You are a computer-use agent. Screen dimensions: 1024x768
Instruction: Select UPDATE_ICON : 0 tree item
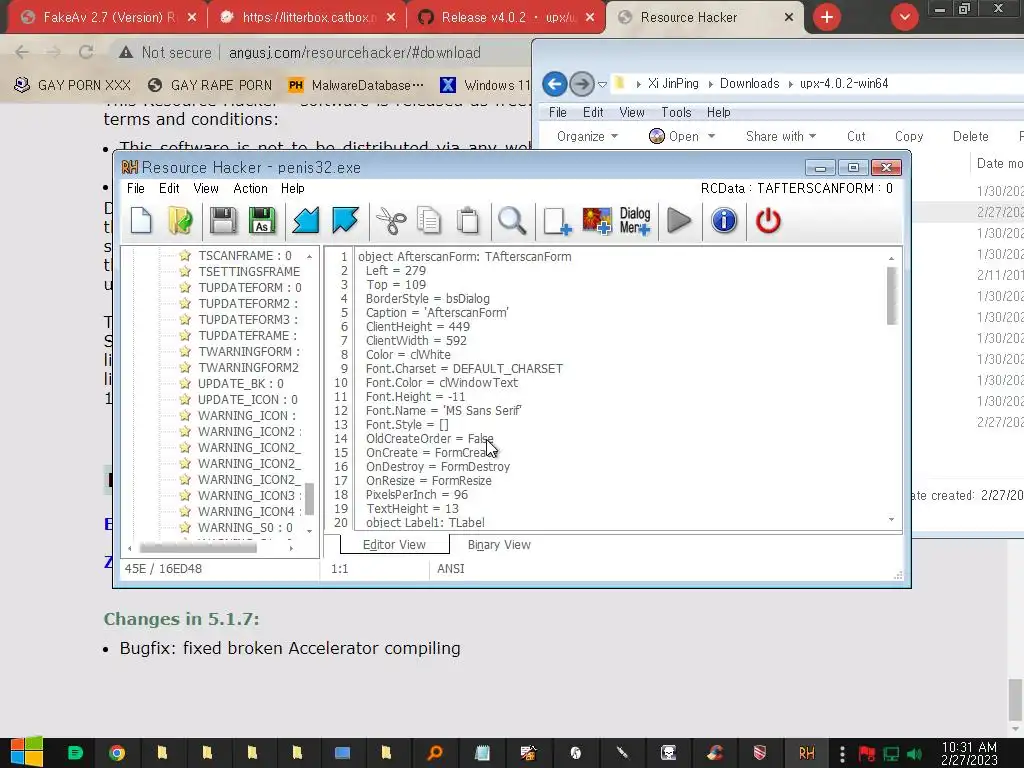point(248,400)
